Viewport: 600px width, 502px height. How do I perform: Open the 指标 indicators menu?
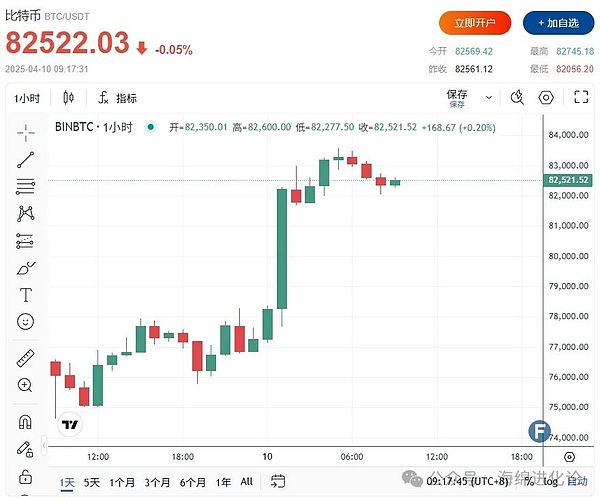click(118, 98)
